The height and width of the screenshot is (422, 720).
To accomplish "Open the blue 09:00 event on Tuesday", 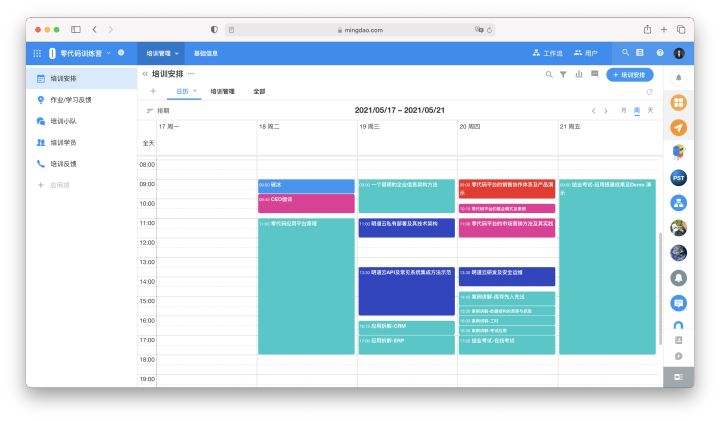I will tap(306, 186).
